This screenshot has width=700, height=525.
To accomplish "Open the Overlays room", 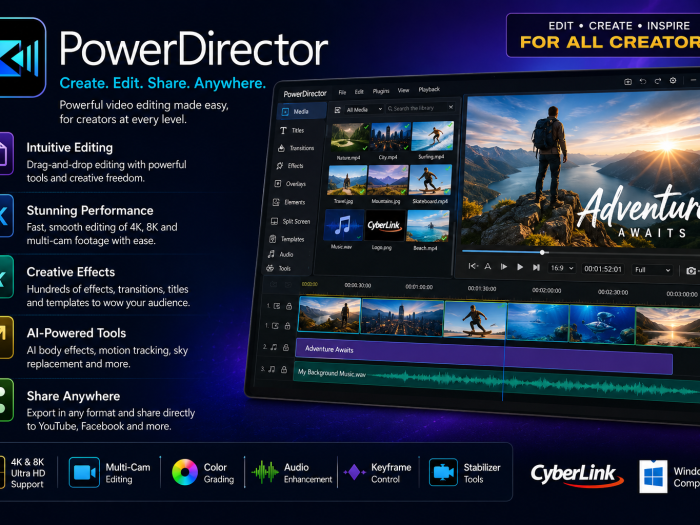I will pyautogui.click(x=290, y=183).
